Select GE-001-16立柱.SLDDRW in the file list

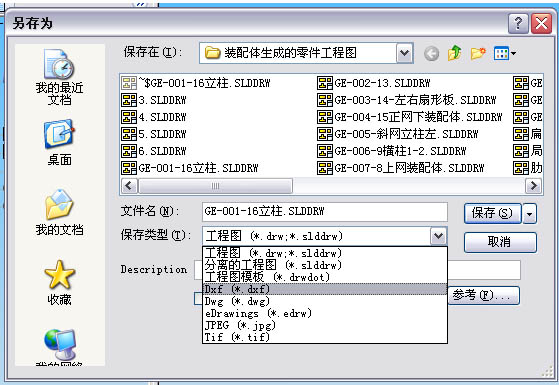(190, 168)
